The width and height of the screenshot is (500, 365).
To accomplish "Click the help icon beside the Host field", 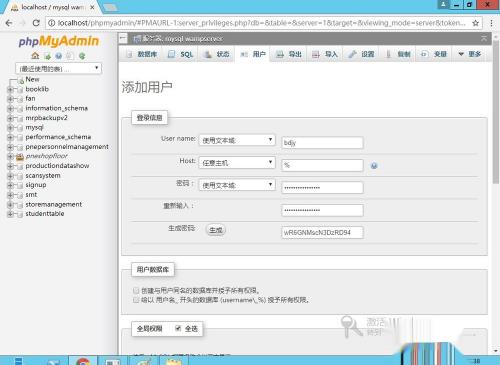I will pyautogui.click(x=374, y=166).
